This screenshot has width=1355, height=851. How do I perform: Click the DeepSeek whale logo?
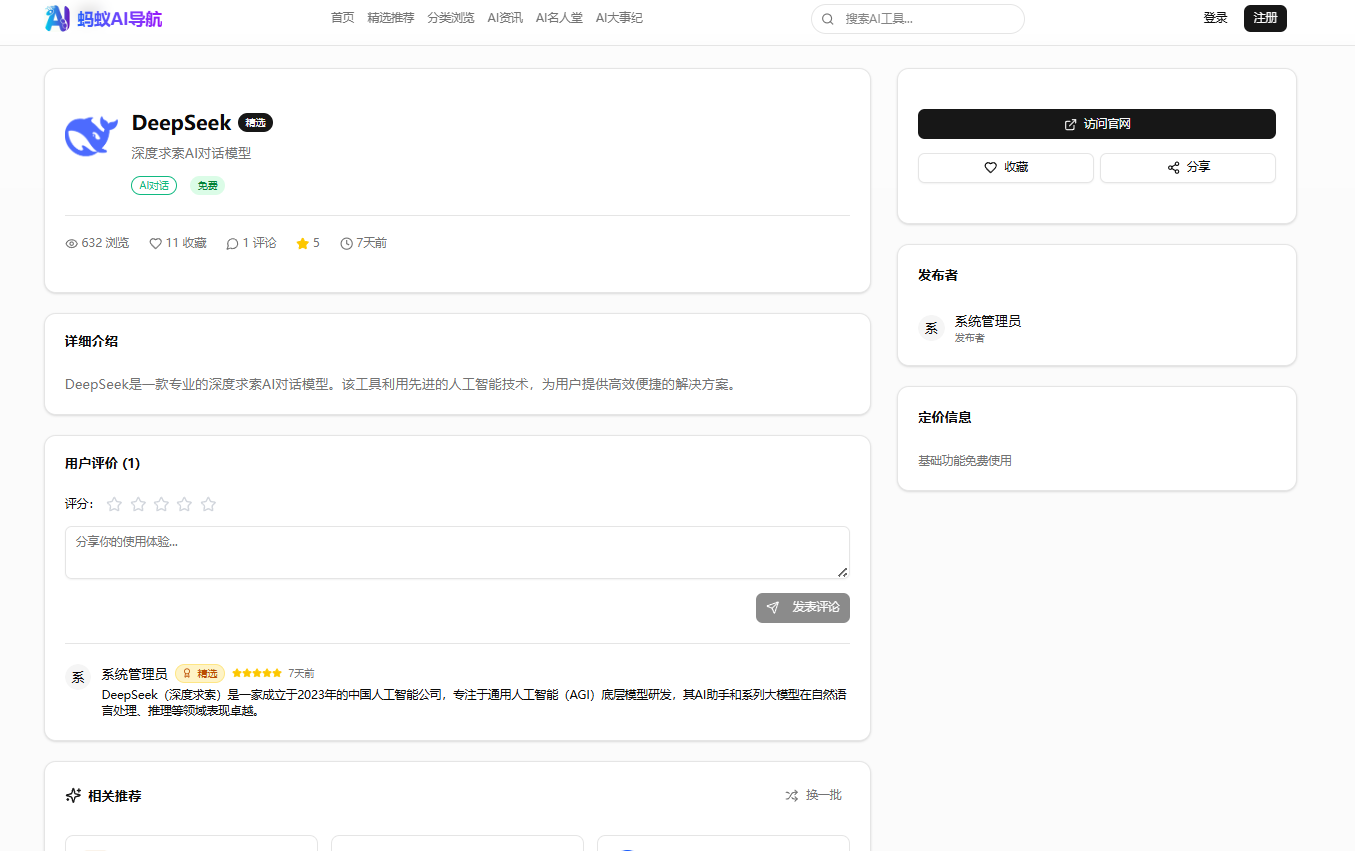pyautogui.click(x=90, y=135)
